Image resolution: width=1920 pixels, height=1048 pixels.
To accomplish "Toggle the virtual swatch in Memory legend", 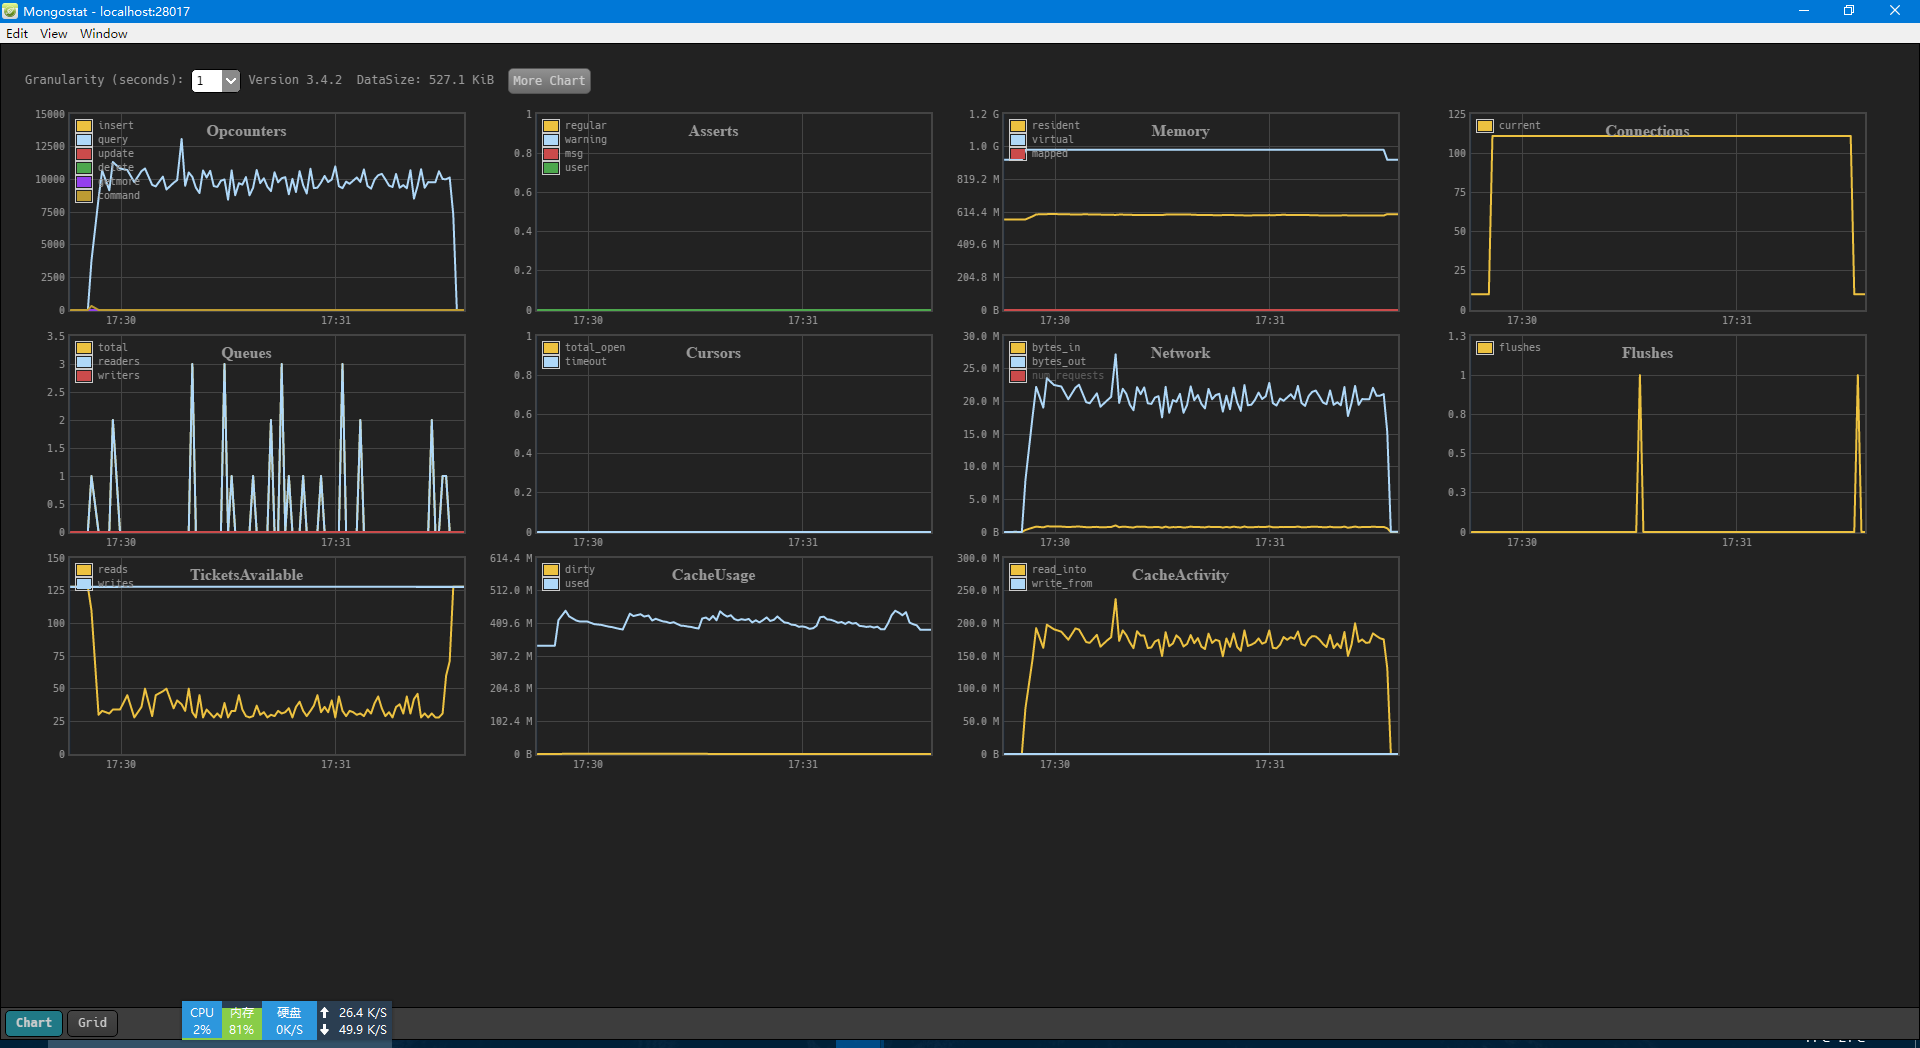I will point(1018,140).
